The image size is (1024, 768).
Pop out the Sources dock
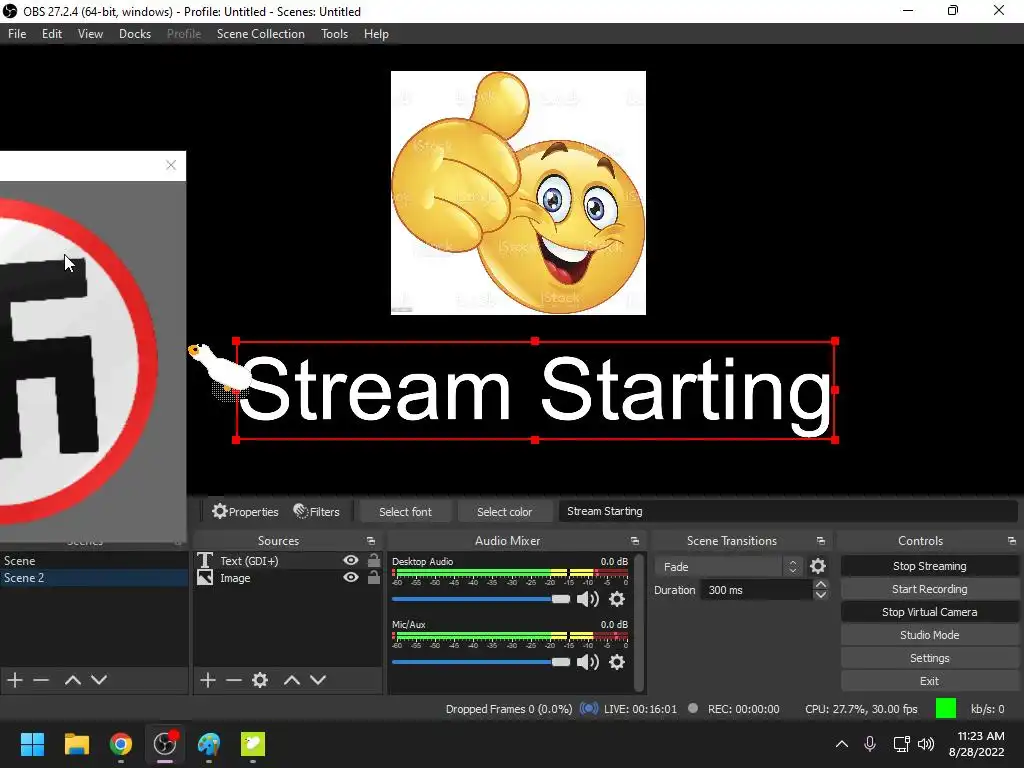[371, 541]
